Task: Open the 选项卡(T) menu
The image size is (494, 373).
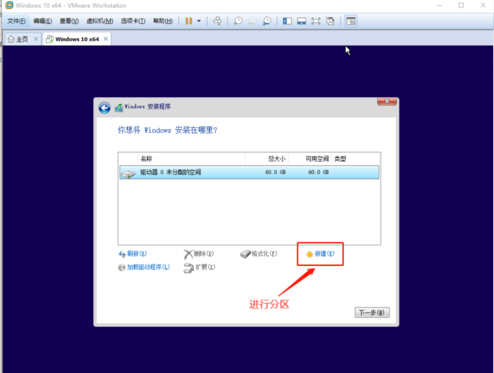Action: [x=133, y=21]
